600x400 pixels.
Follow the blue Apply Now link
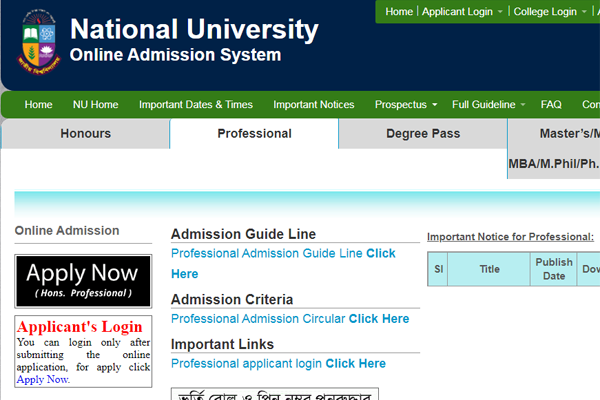43,379
